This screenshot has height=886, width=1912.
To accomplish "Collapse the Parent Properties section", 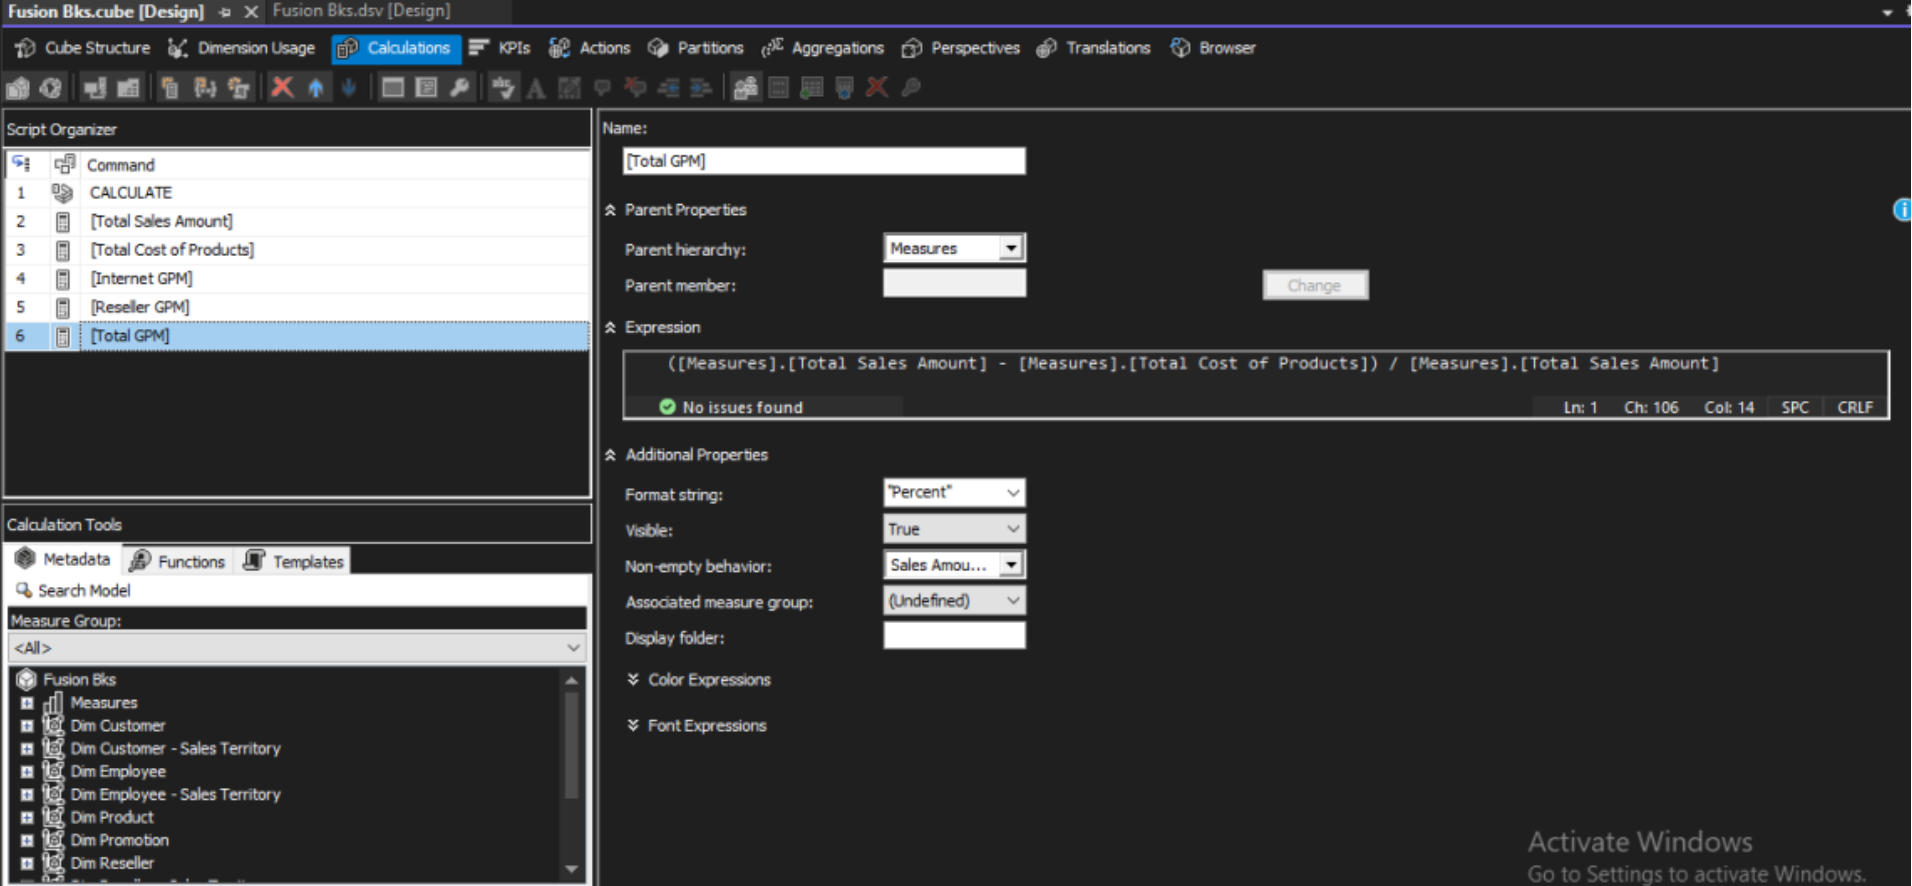I will pos(610,210).
